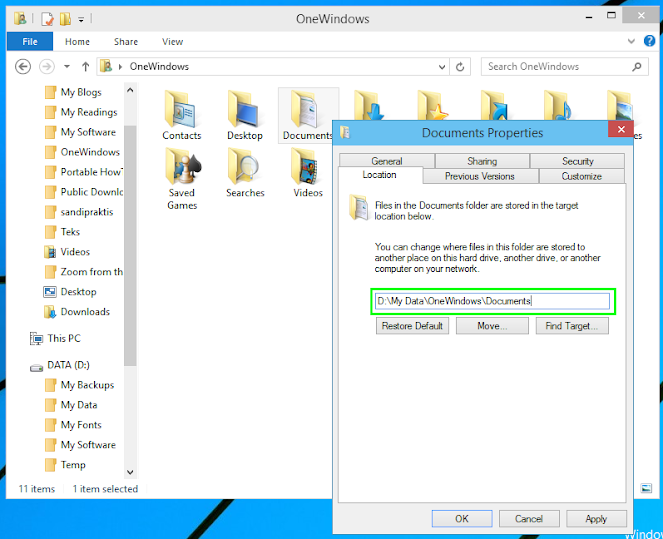Open the Saved Games folder
663x539 pixels.
[x=182, y=179]
